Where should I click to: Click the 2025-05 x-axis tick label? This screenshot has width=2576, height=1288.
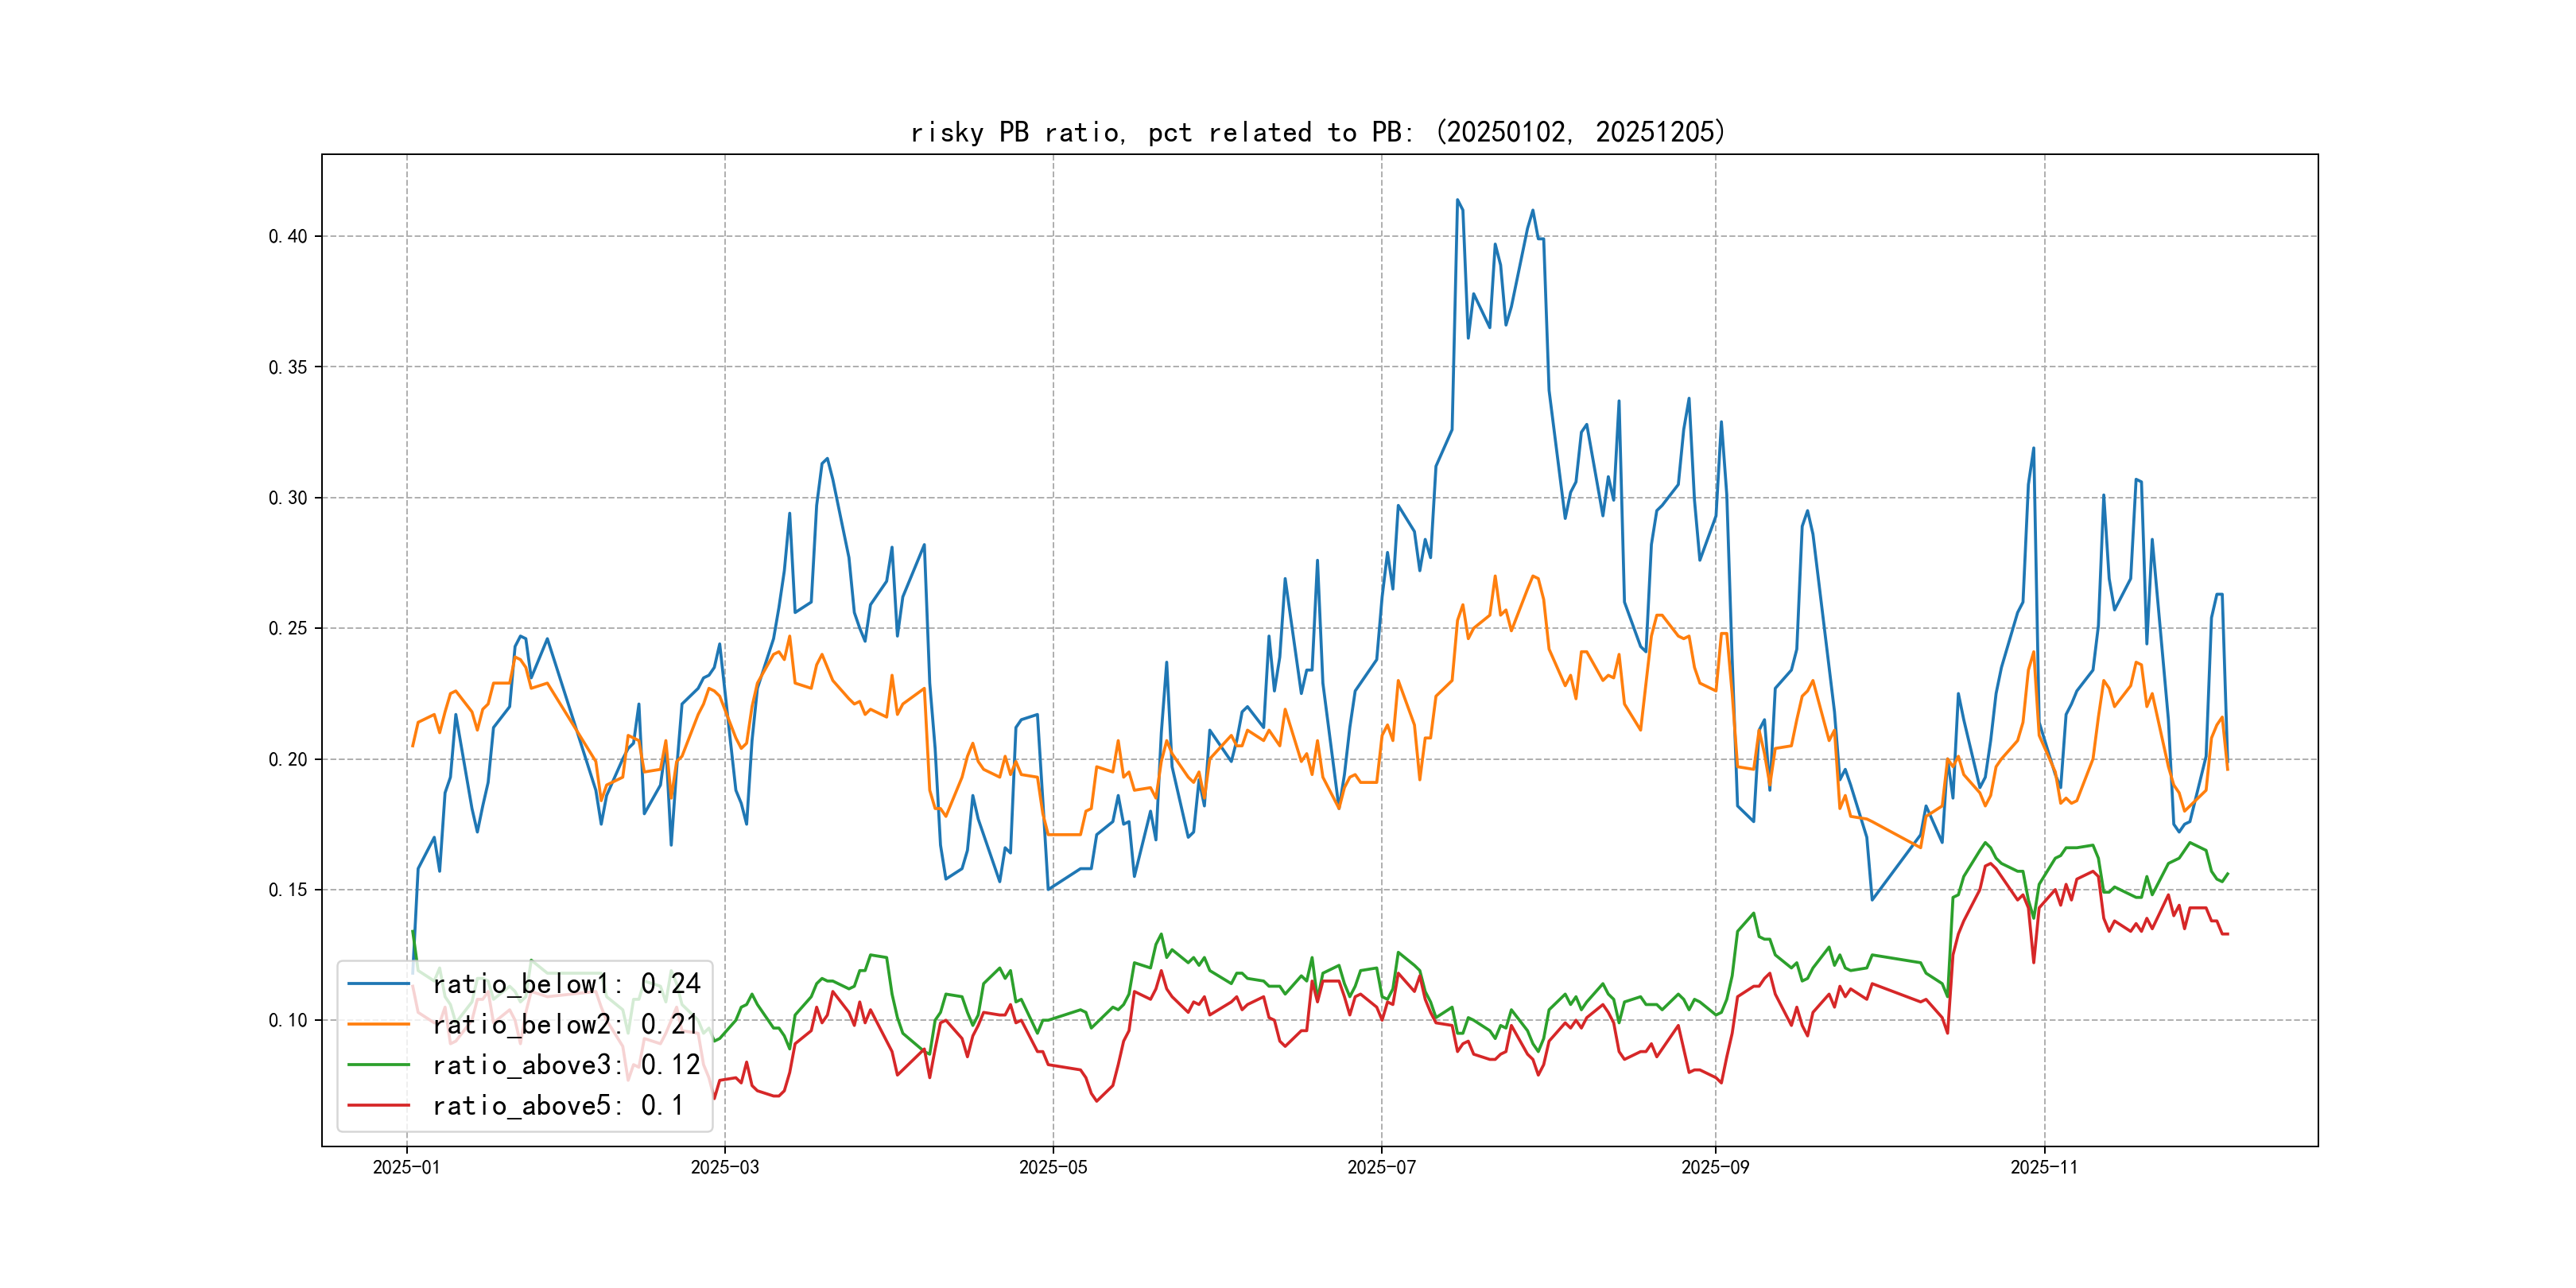click(x=1053, y=1167)
